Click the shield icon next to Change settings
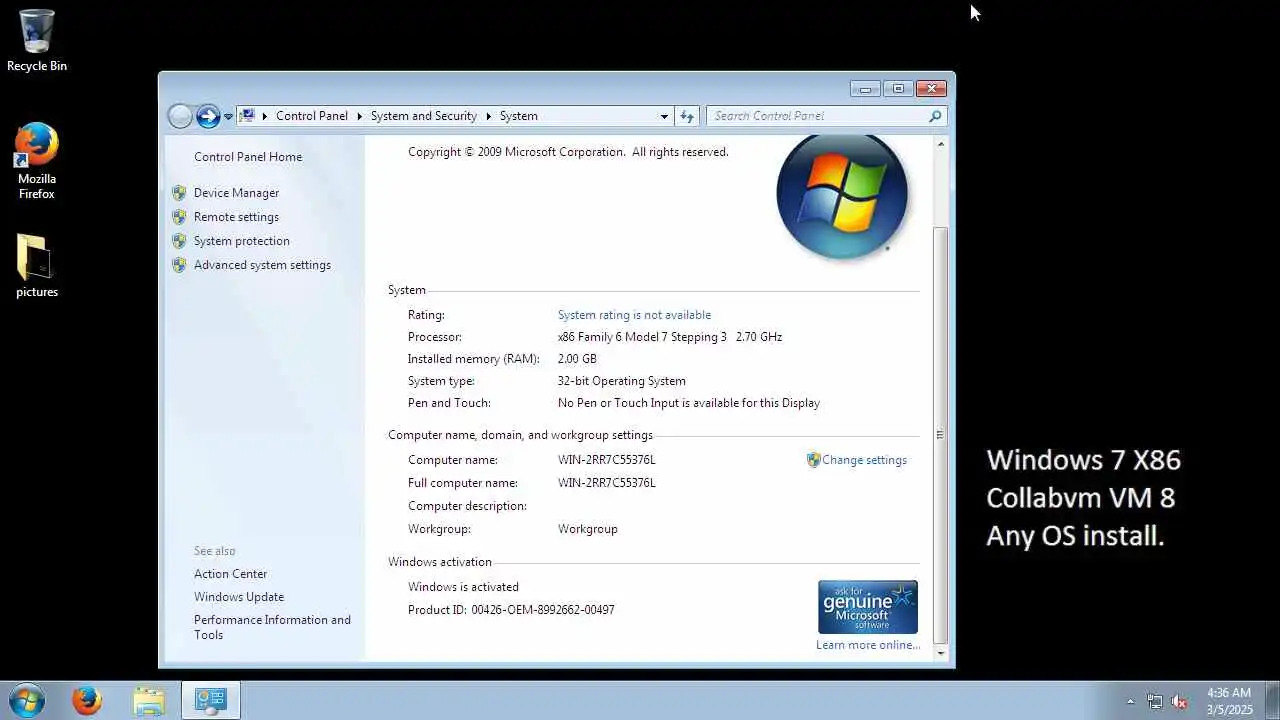This screenshot has width=1280, height=720. [813, 460]
